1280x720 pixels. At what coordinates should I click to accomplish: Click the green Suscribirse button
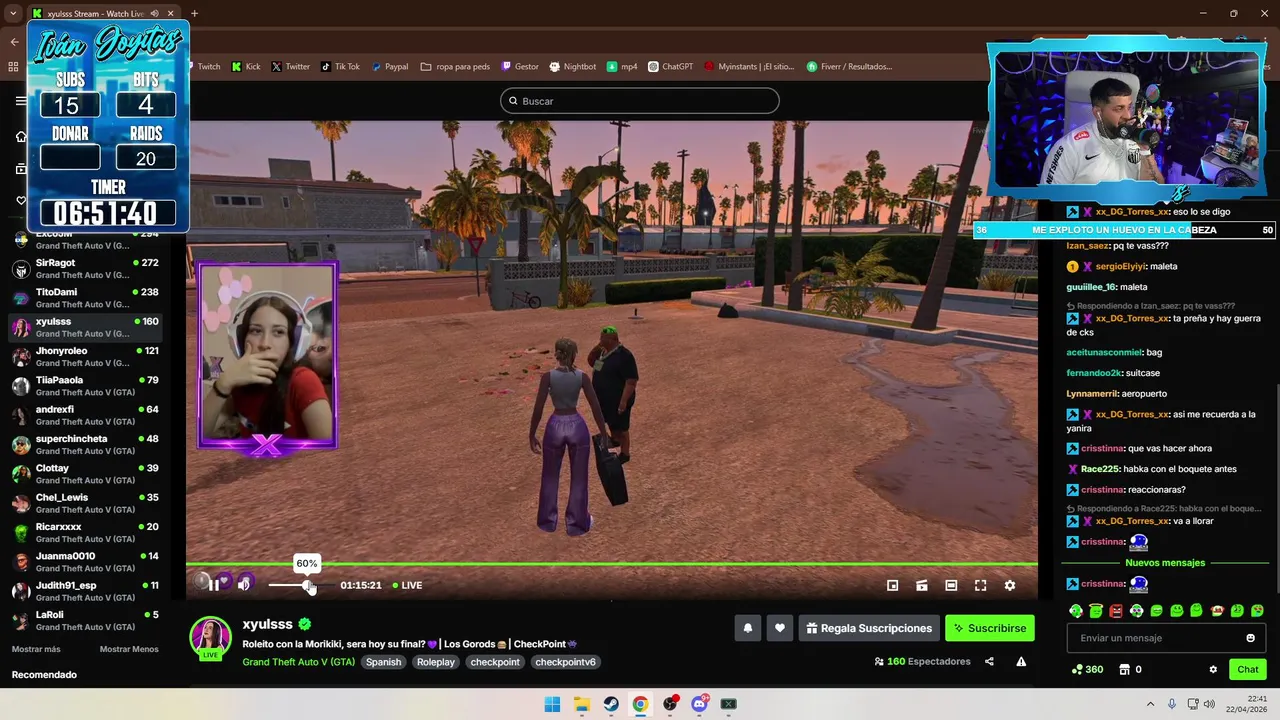point(990,628)
